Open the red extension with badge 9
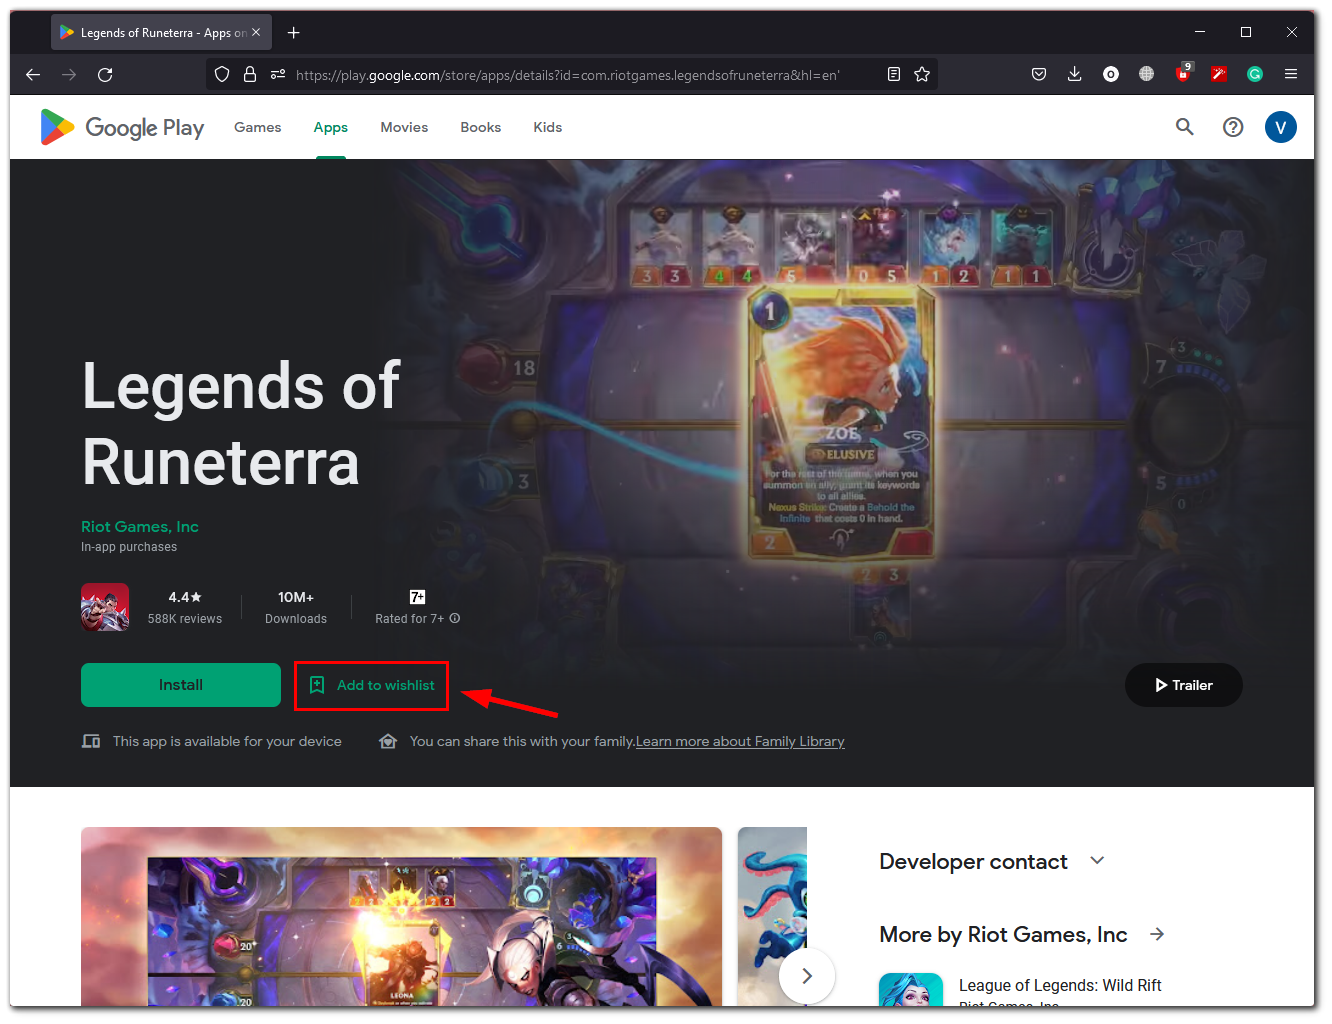 pos(1183,73)
